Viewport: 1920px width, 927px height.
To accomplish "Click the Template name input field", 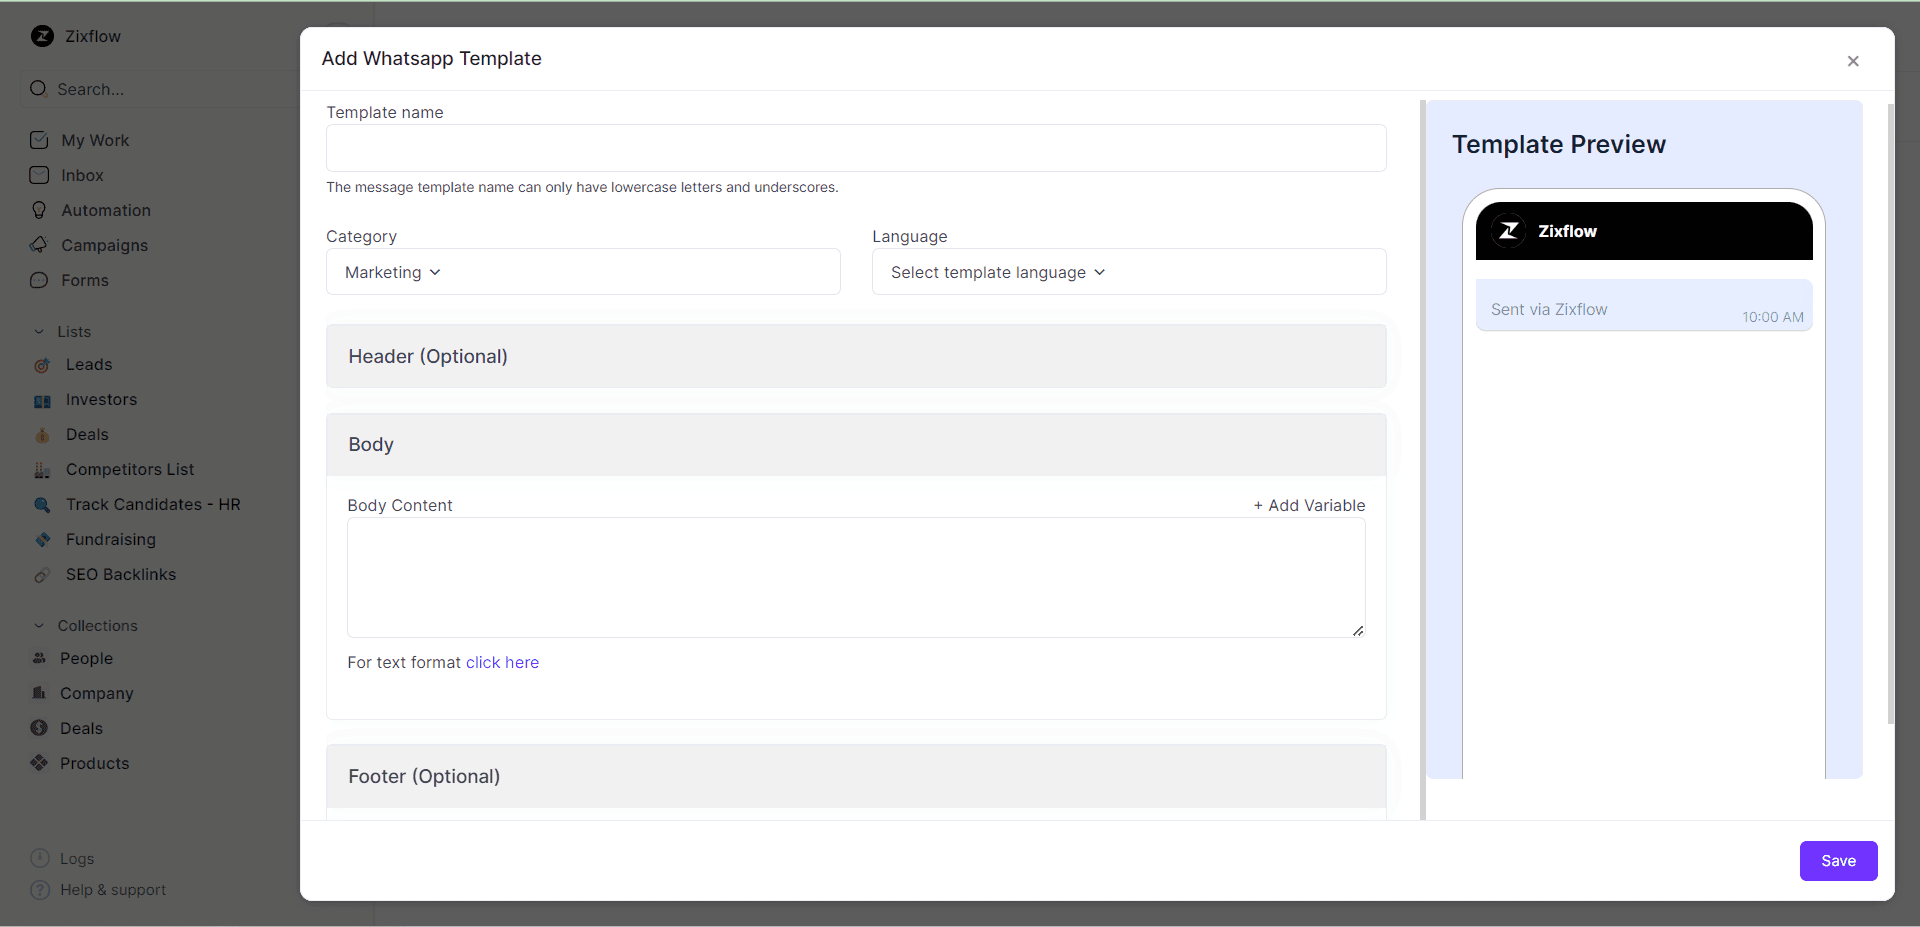I will click(855, 148).
